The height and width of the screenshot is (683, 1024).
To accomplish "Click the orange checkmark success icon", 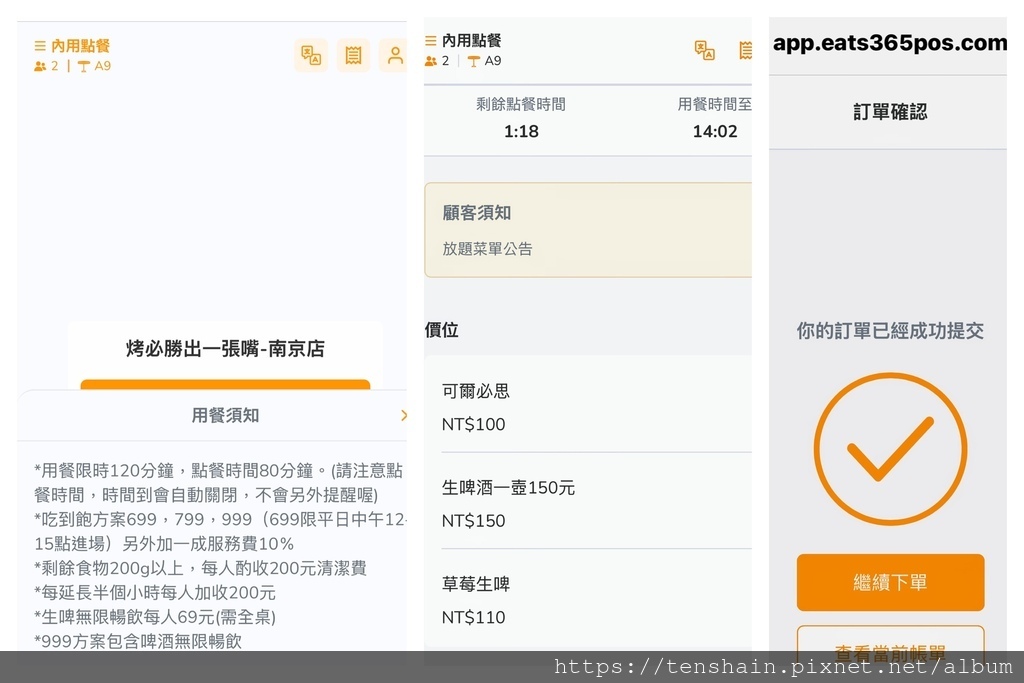I will (890, 449).
